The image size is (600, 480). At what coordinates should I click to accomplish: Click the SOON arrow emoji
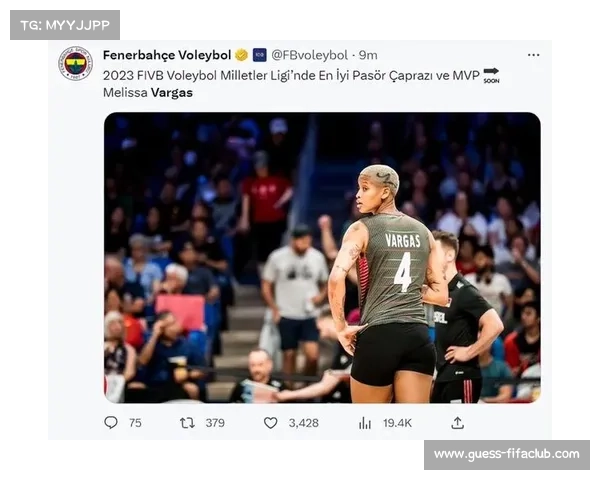(x=491, y=75)
